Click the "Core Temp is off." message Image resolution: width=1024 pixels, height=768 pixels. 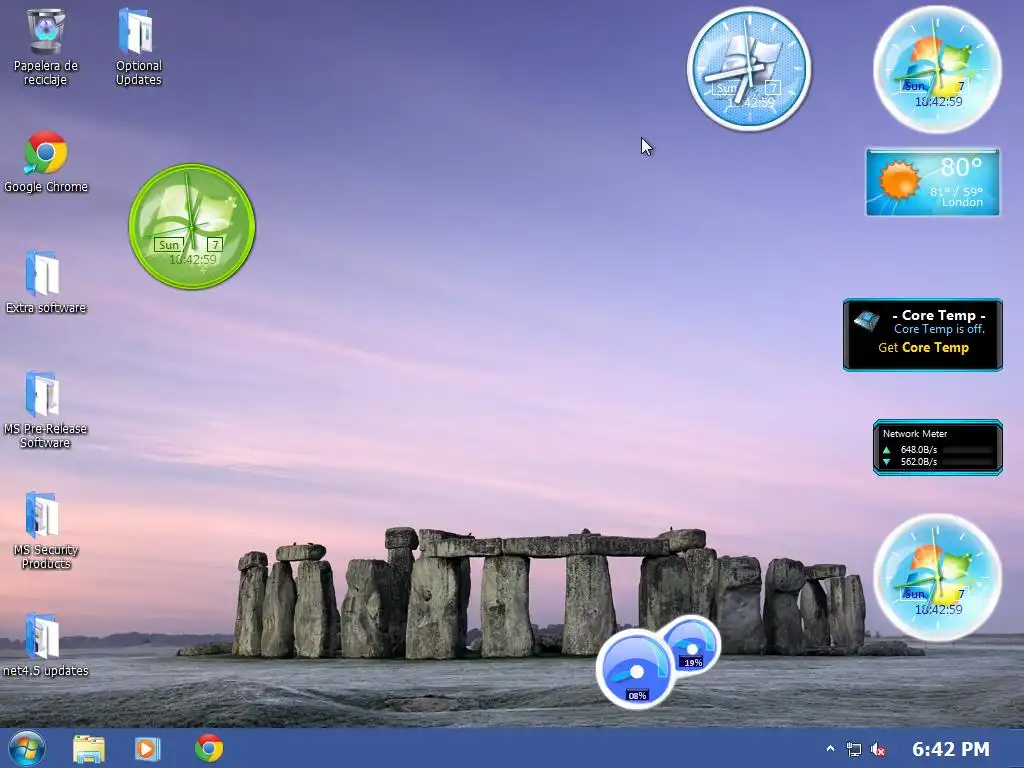[939, 329]
